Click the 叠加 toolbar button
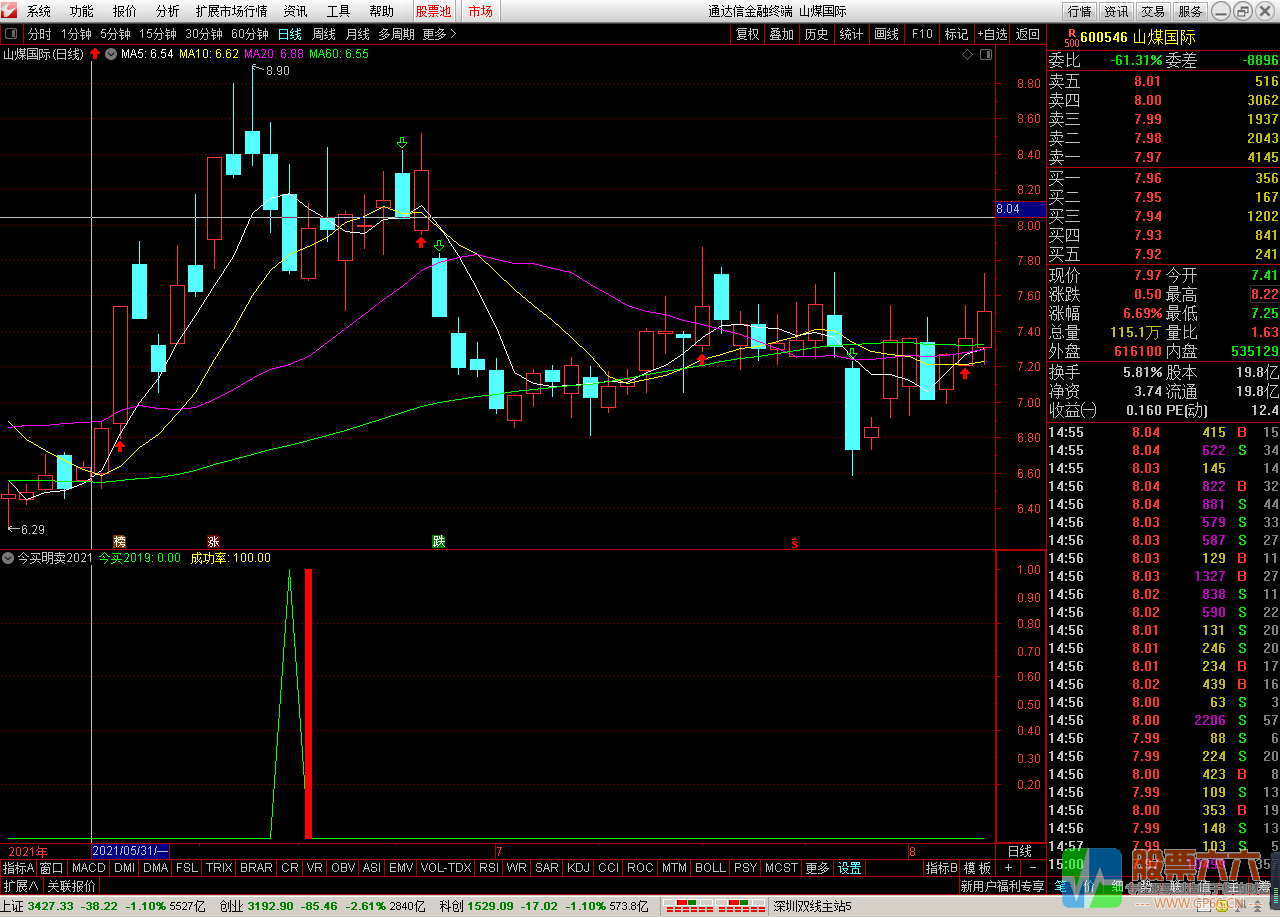Viewport: 1280px width, 918px height. (781, 33)
